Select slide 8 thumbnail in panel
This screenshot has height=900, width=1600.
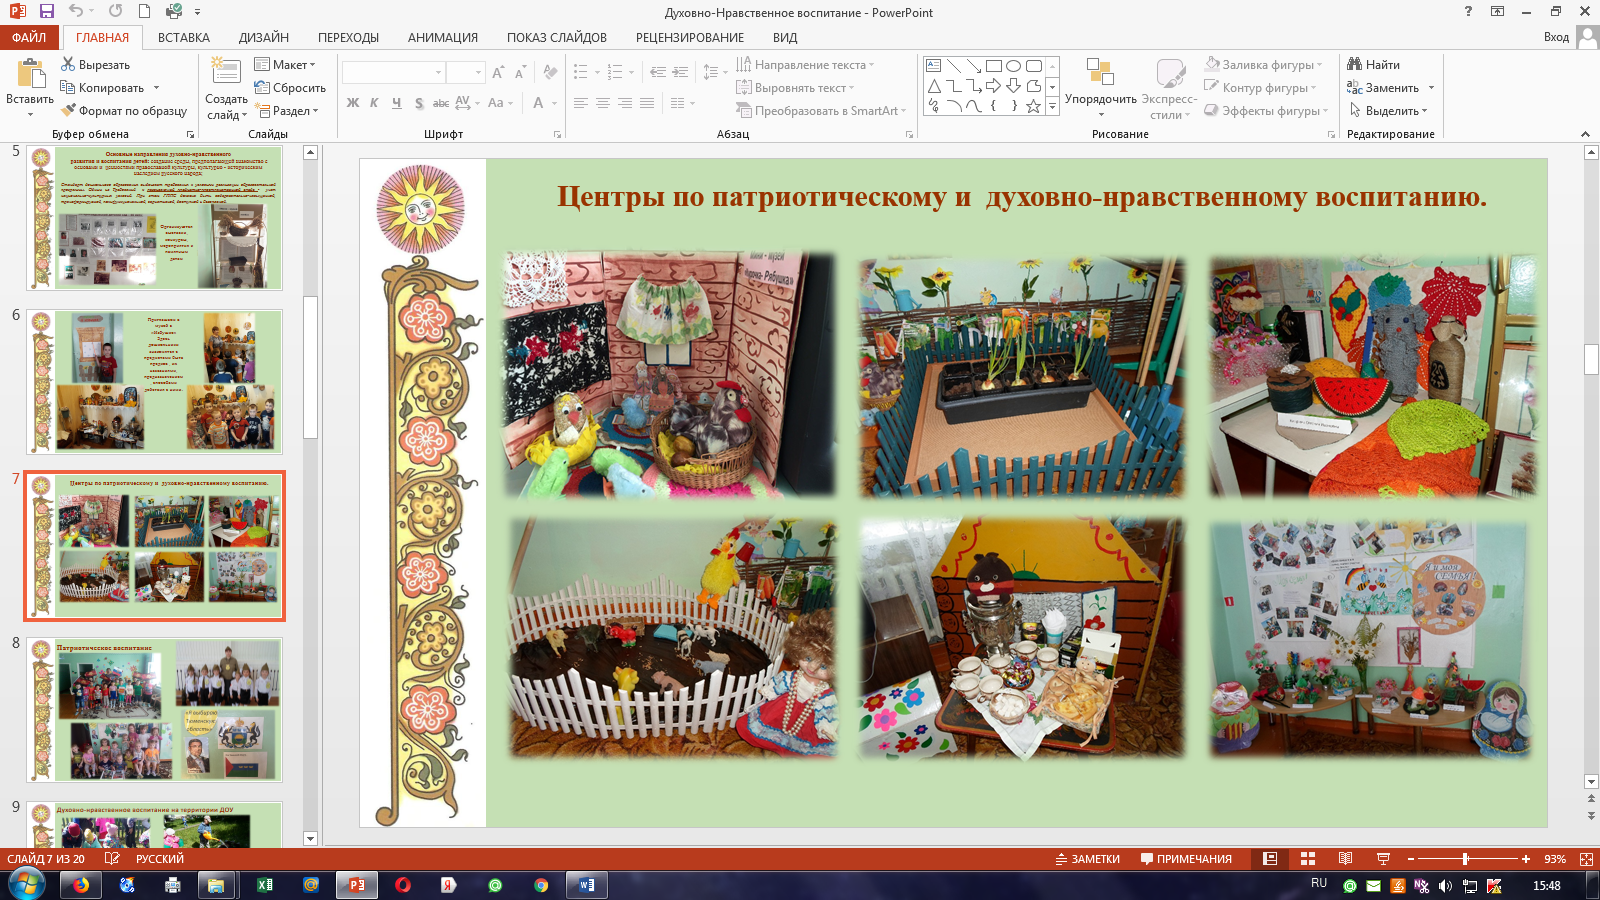coord(155,710)
